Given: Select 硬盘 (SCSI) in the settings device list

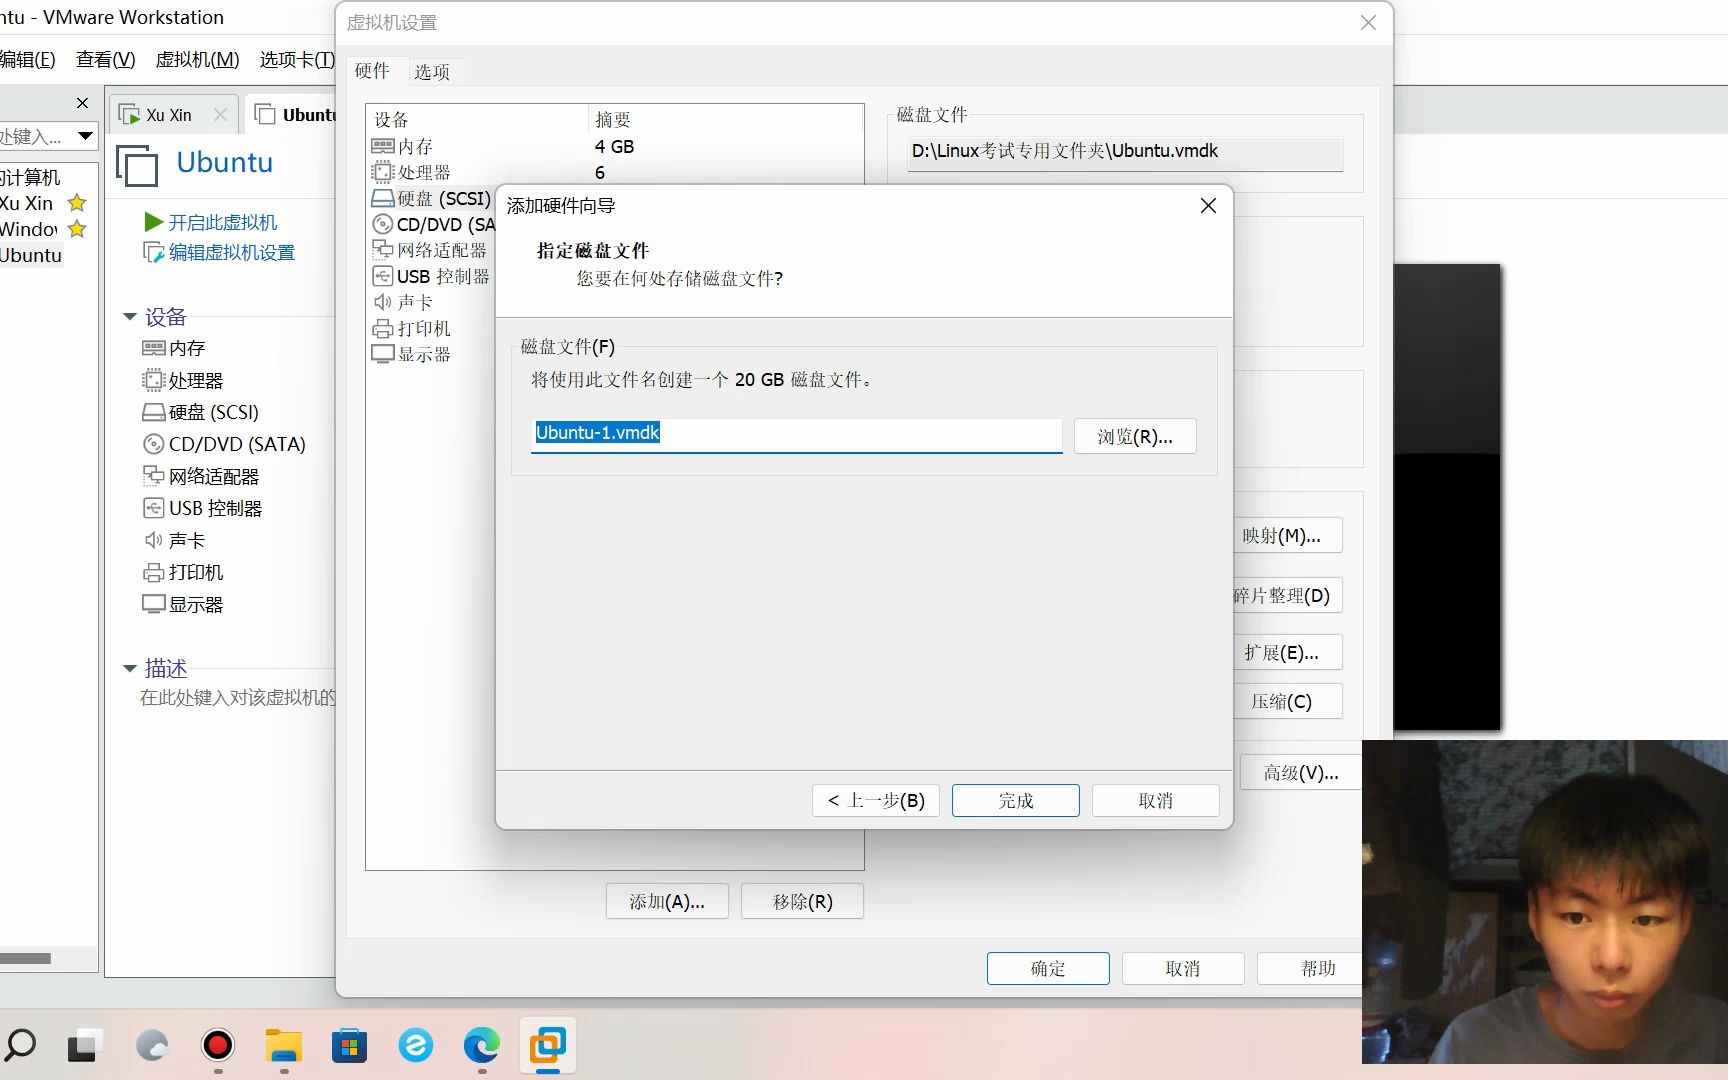Looking at the screenshot, I should [443, 198].
